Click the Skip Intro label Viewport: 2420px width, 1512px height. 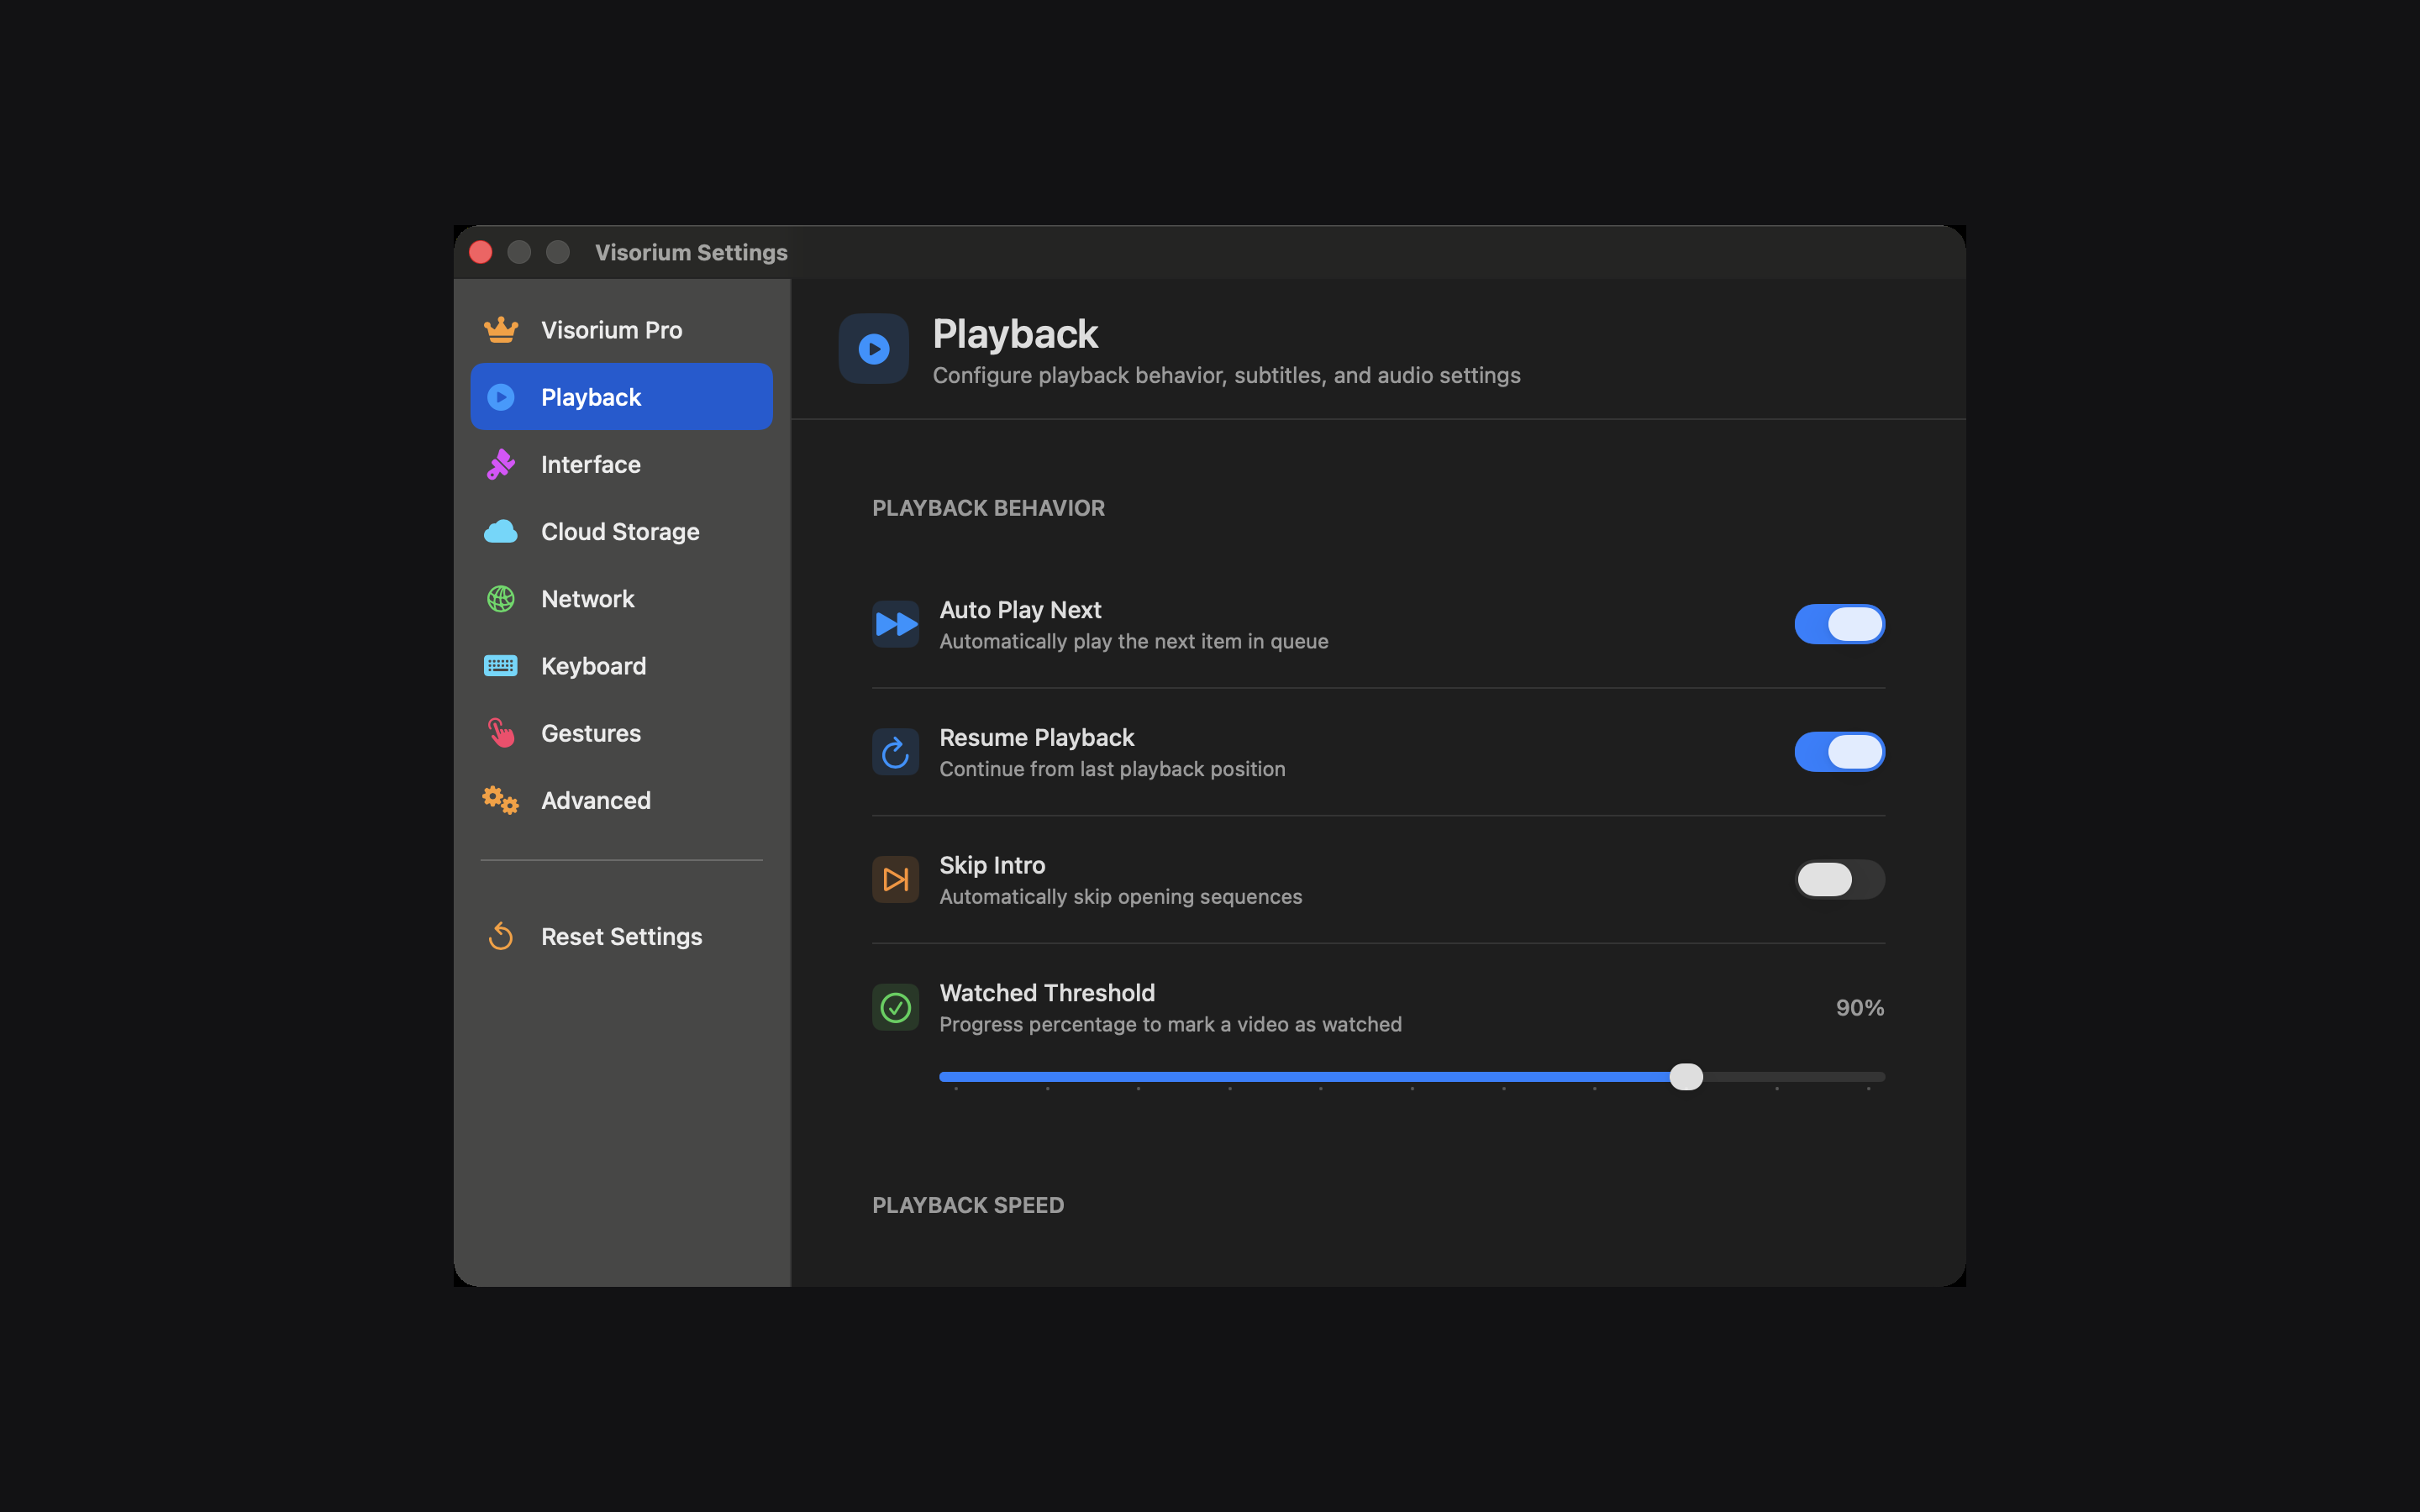[x=992, y=865]
